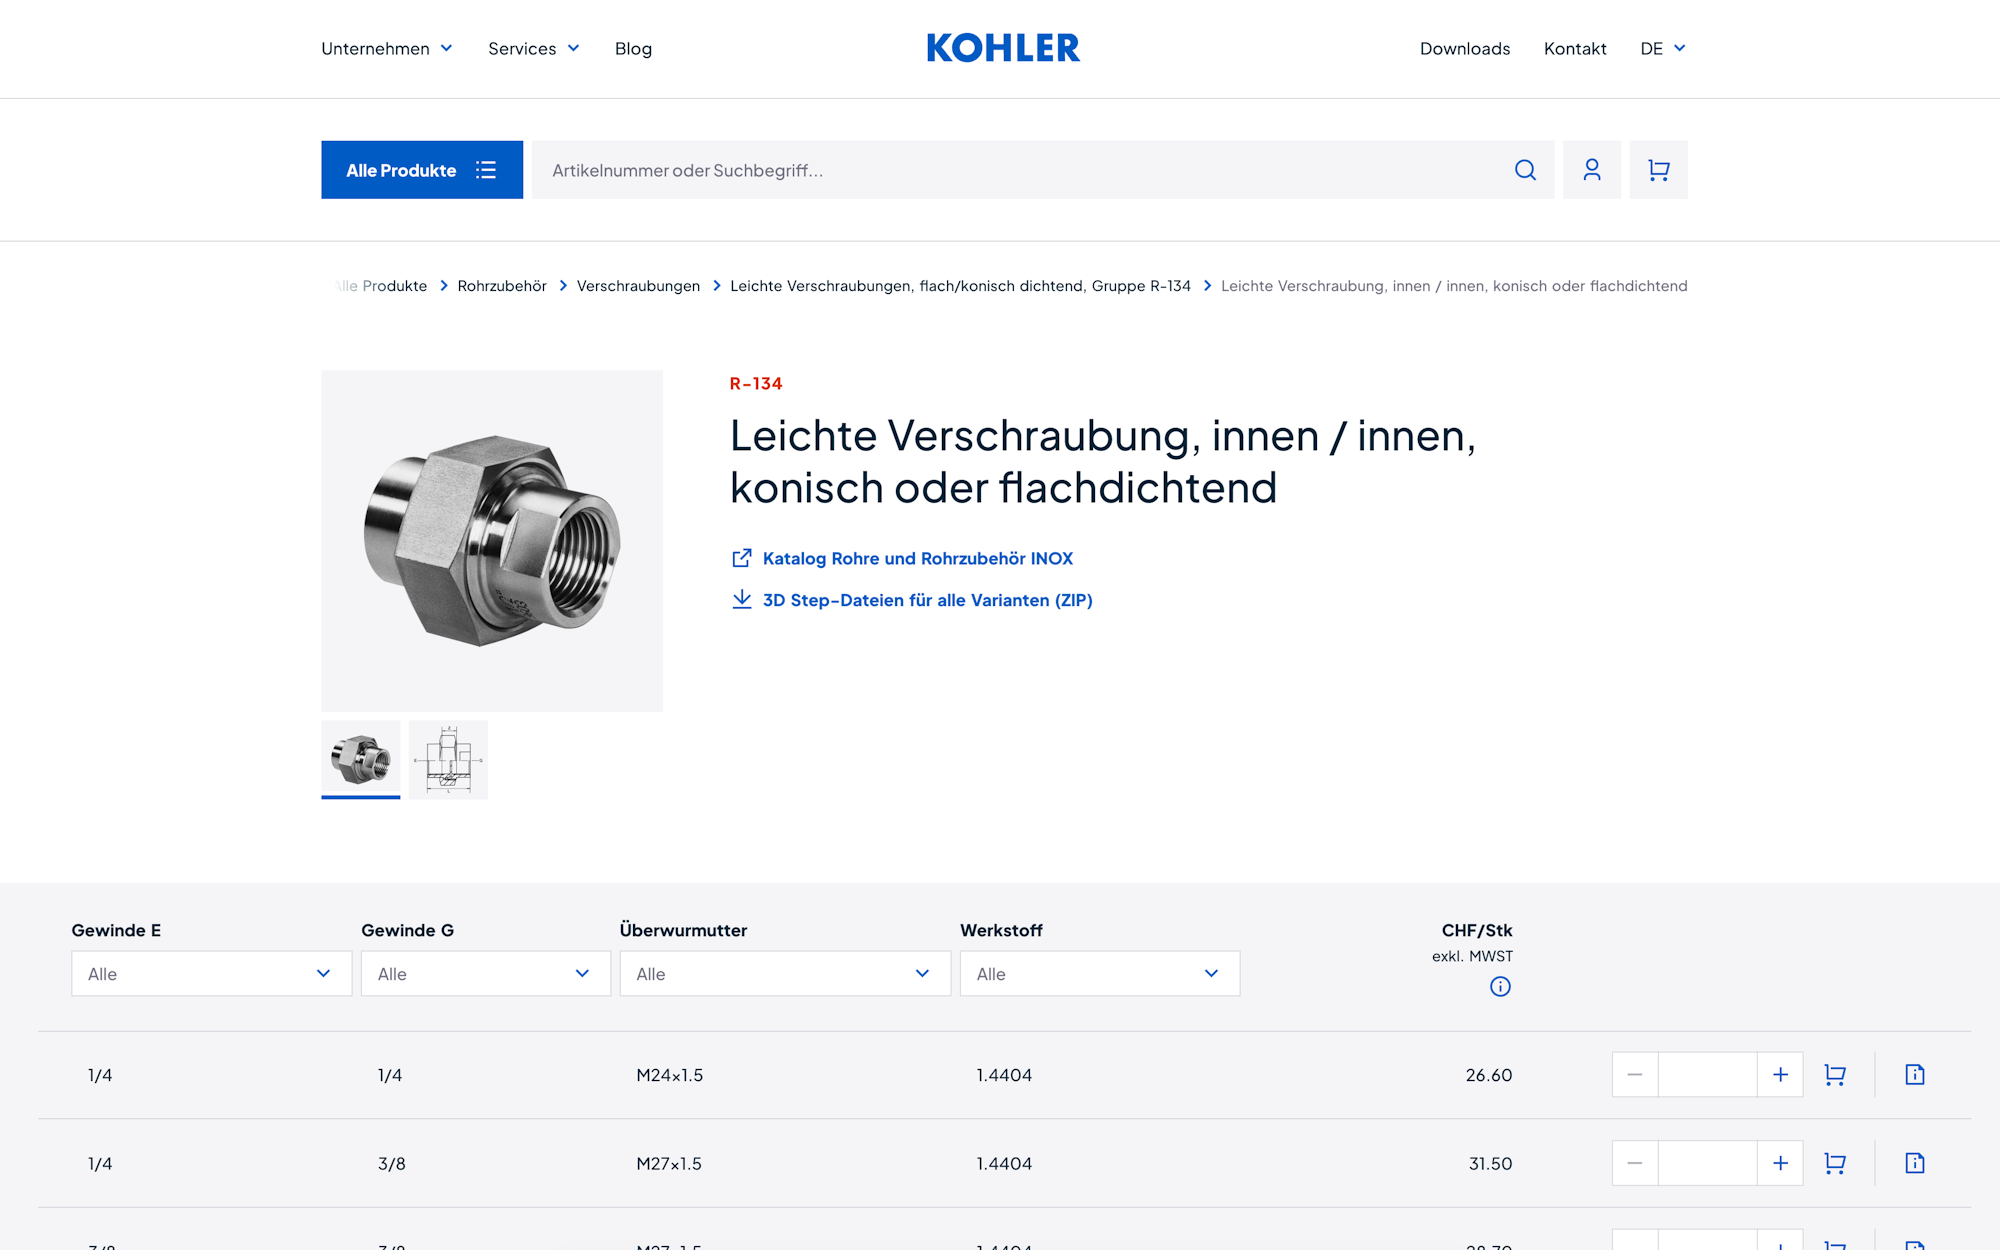Open the Gewinde E filter dropdown

tap(212, 973)
